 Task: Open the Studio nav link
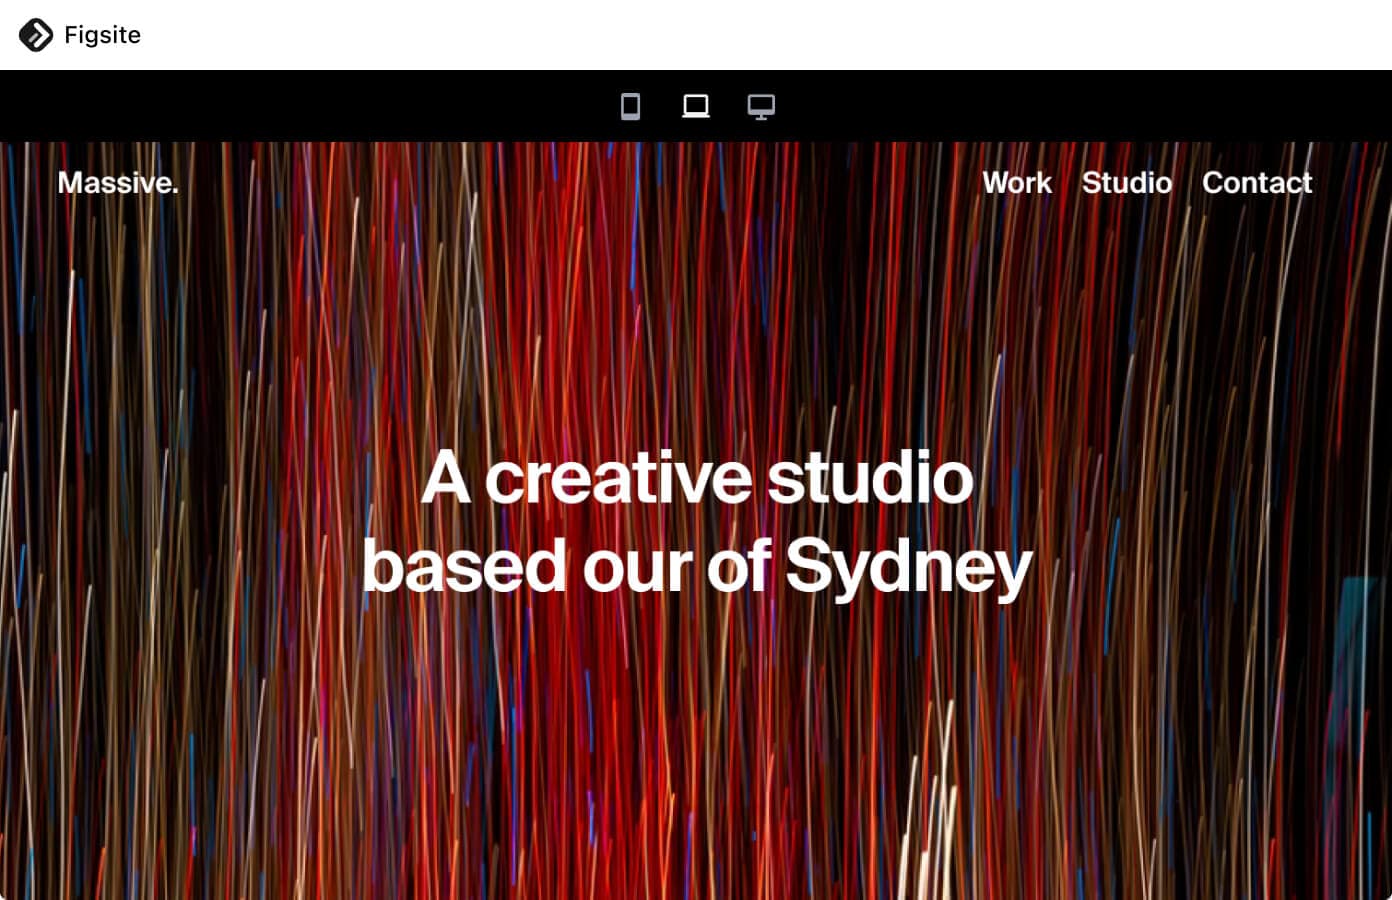coord(1127,183)
